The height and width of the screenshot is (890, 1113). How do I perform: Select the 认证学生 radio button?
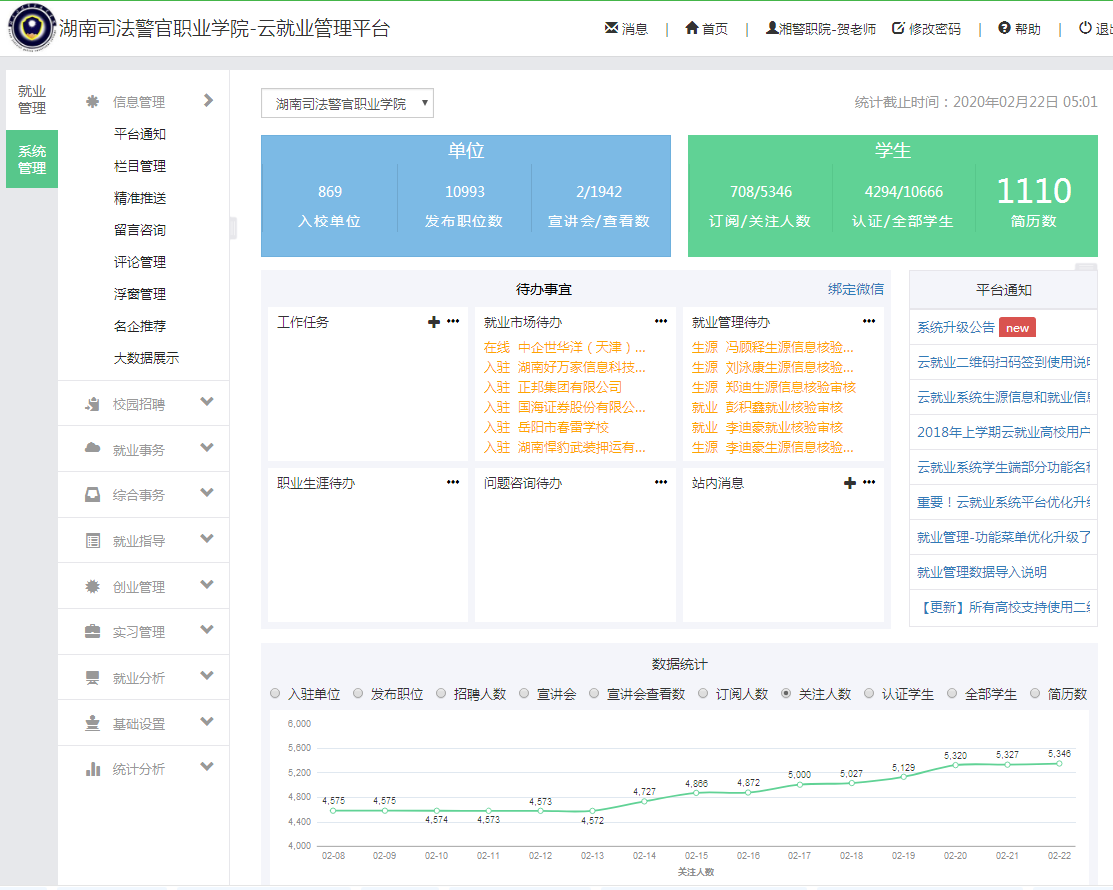869,693
